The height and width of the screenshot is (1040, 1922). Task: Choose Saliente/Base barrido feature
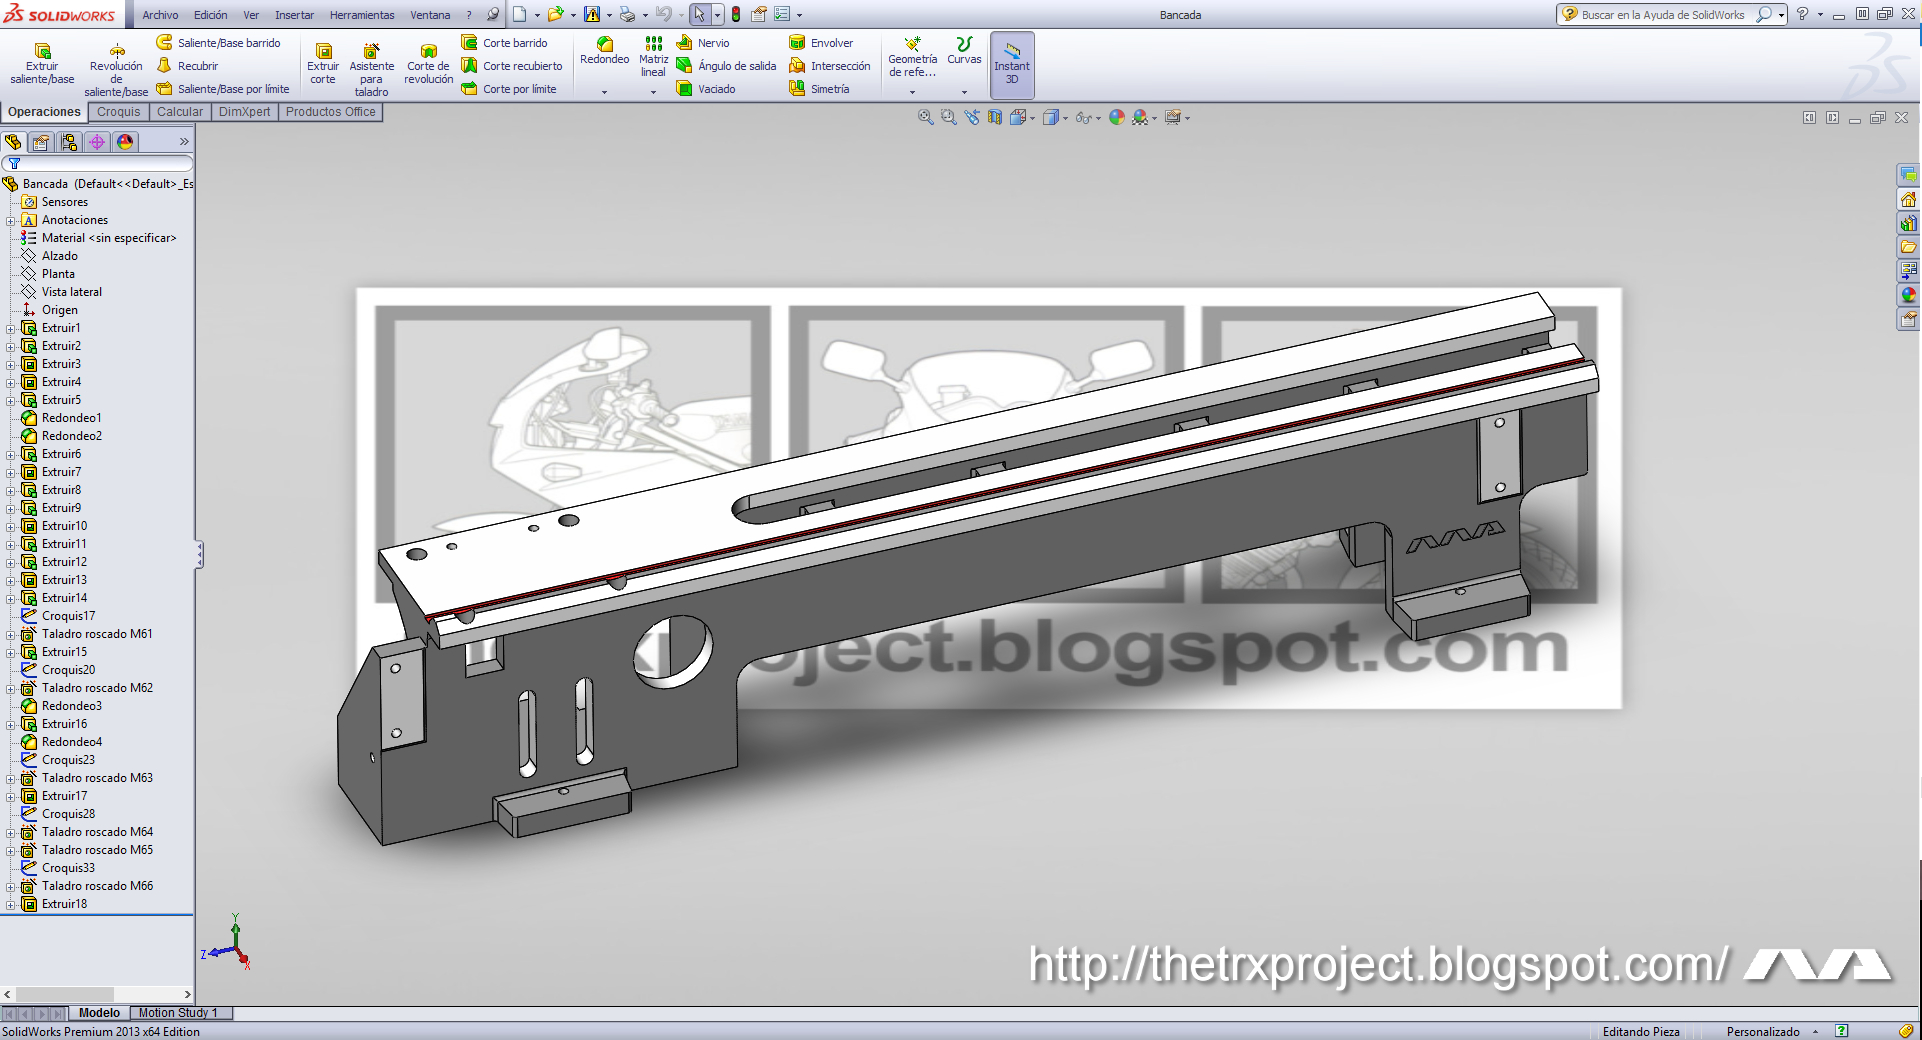point(219,43)
